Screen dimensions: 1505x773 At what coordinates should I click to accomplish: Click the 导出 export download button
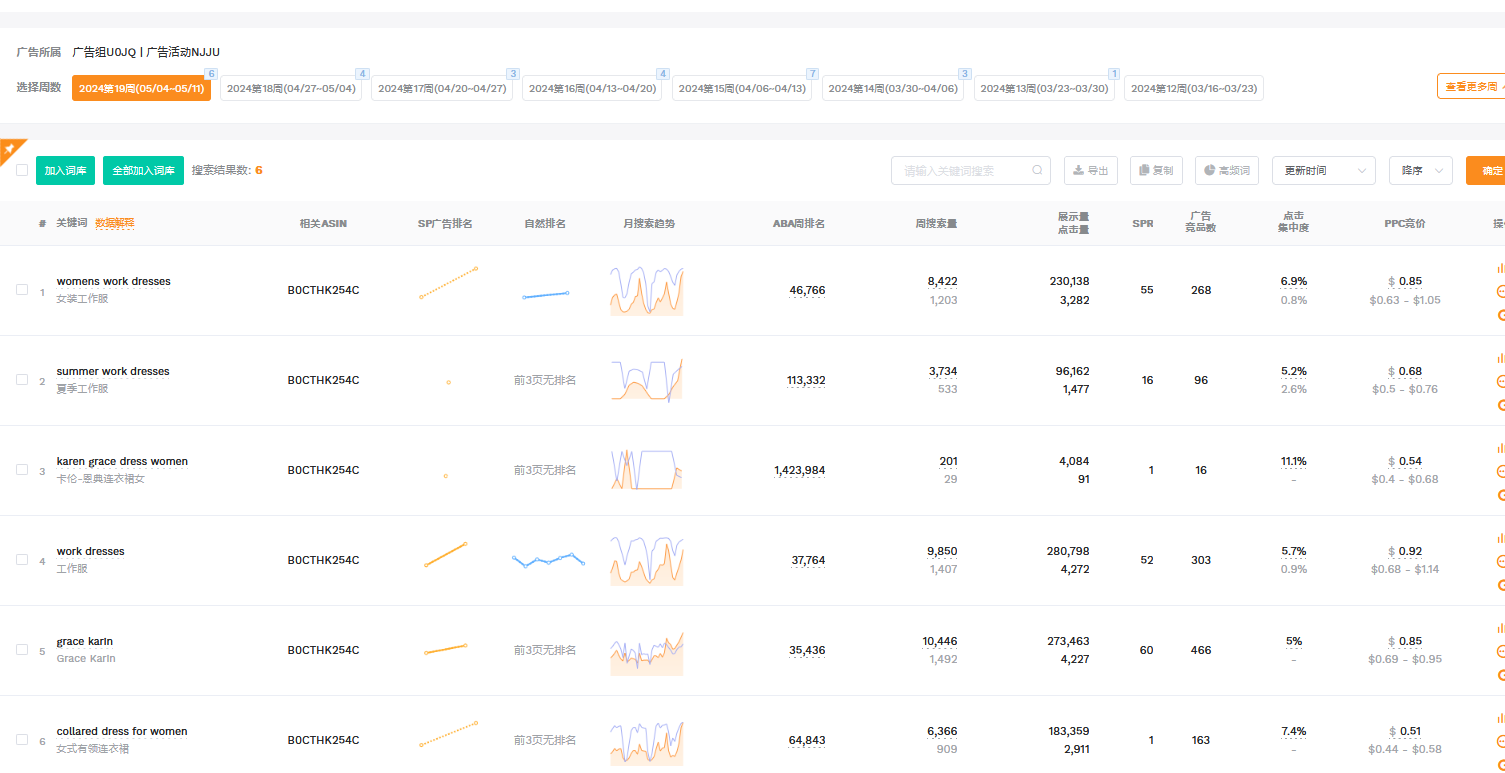(1090, 171)
